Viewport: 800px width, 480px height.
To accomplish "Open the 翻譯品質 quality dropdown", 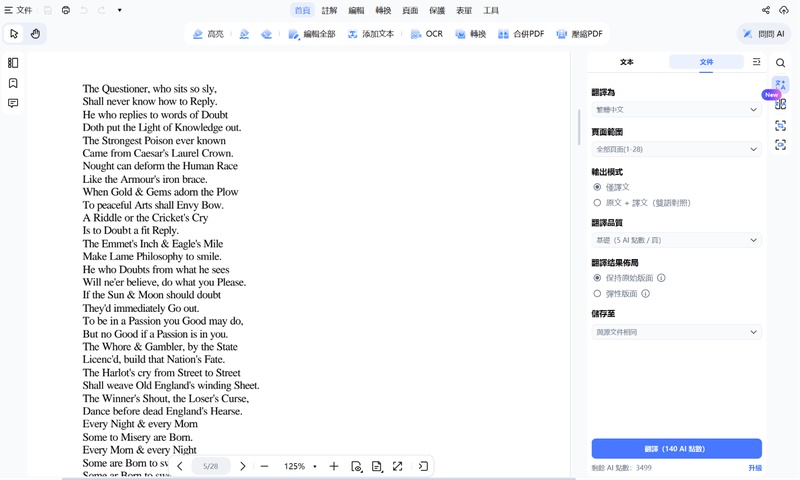I will click(677, 240).
